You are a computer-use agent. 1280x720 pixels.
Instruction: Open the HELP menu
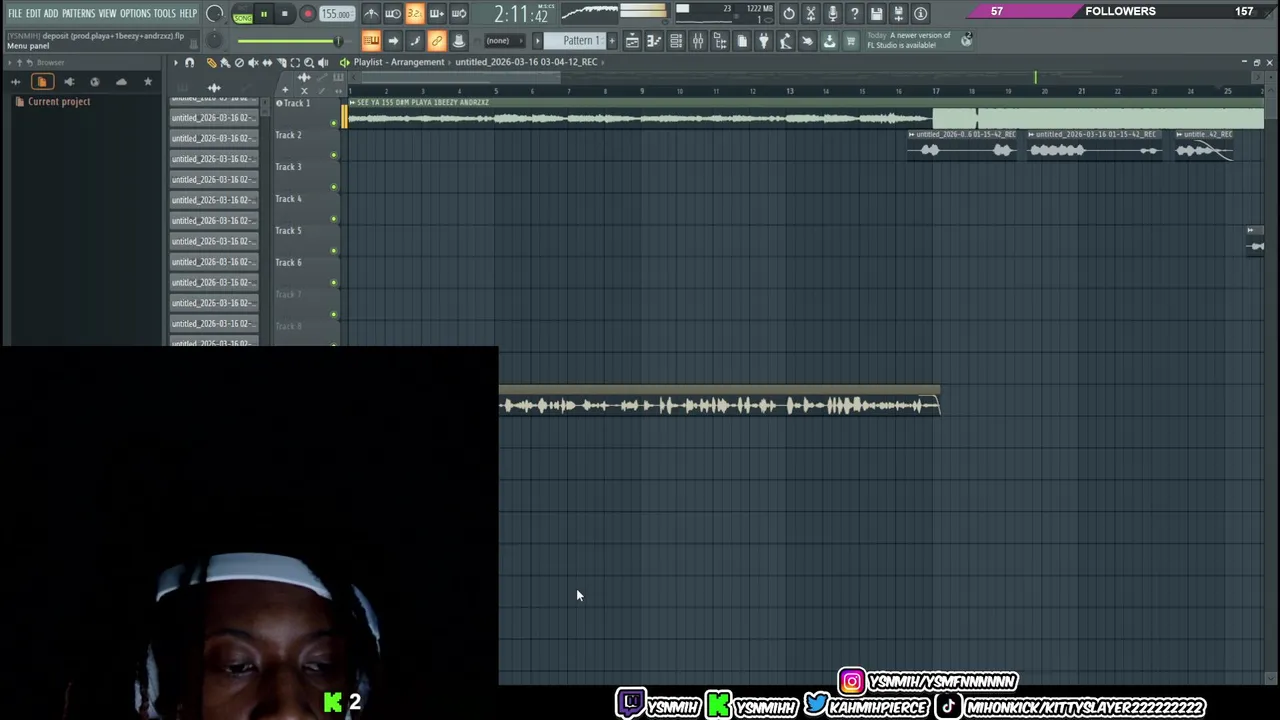(188, 13)
